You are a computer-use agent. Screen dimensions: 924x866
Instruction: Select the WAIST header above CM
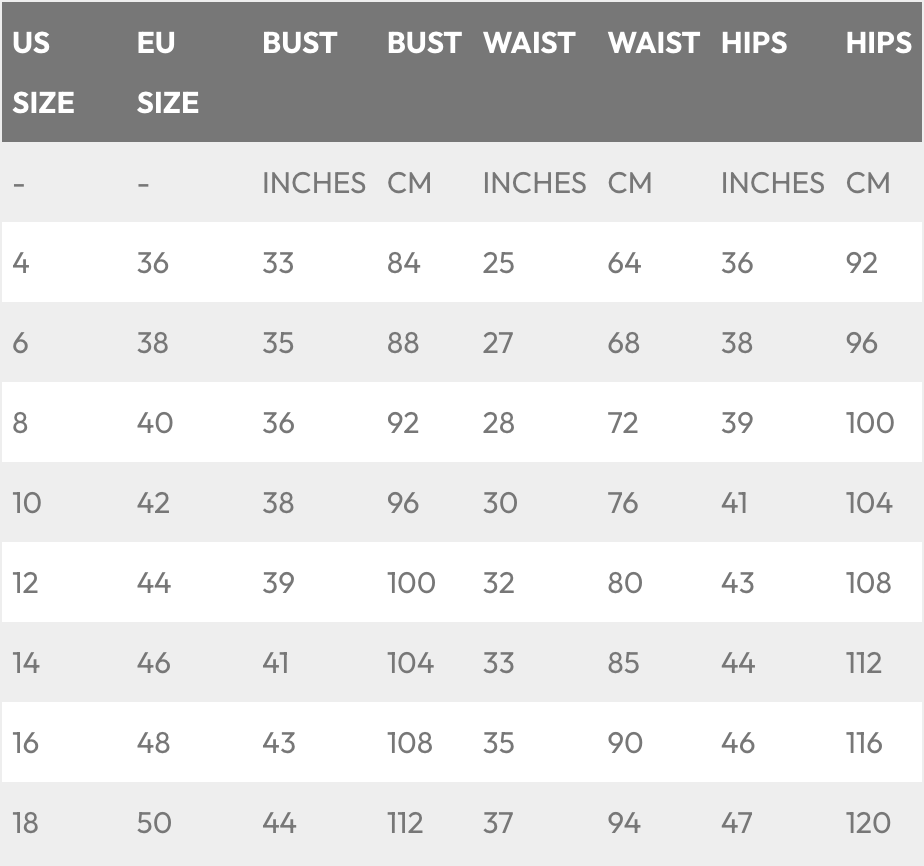click(652, 44)
